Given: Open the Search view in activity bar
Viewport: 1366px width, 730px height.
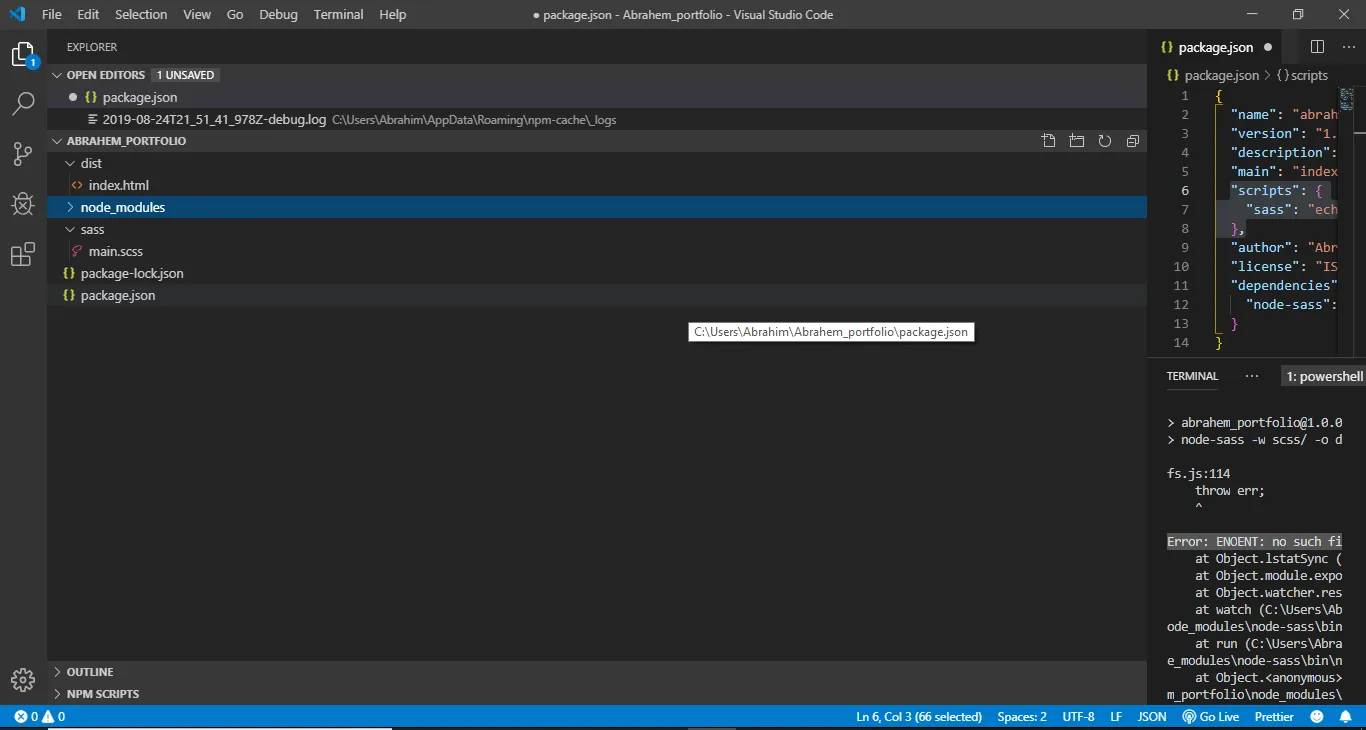Looking at the screenshot, I should [23, 103].
